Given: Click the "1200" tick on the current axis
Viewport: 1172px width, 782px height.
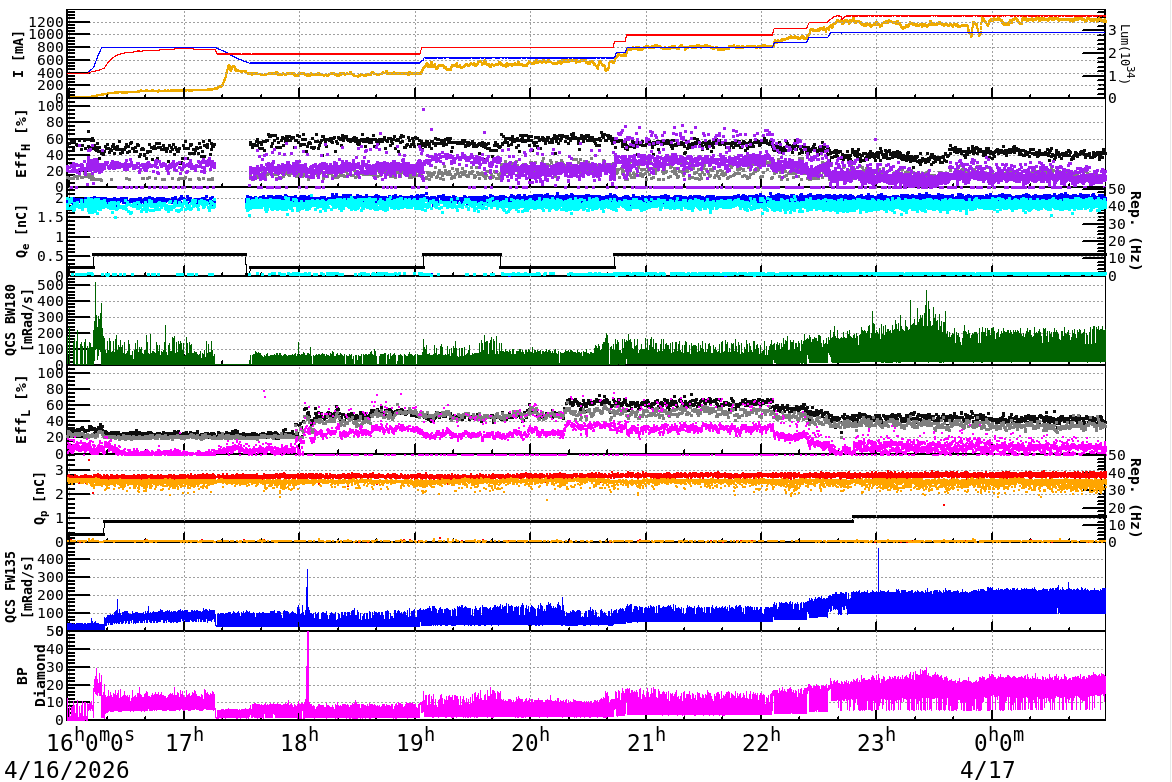Looking at the screenshot, I should (x=46, y=21).
